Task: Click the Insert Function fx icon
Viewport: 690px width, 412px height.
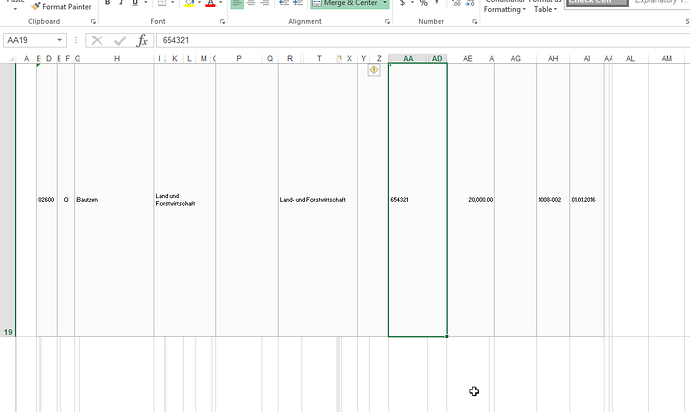Action: coord(142,40)
